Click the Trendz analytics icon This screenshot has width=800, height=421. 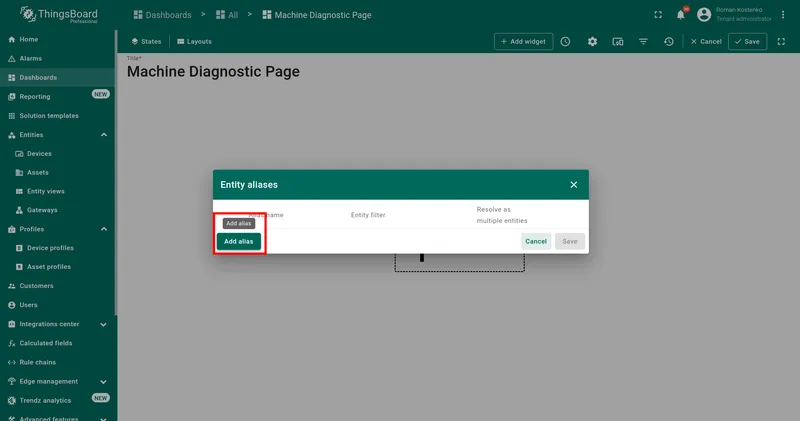tap(12, 401)
